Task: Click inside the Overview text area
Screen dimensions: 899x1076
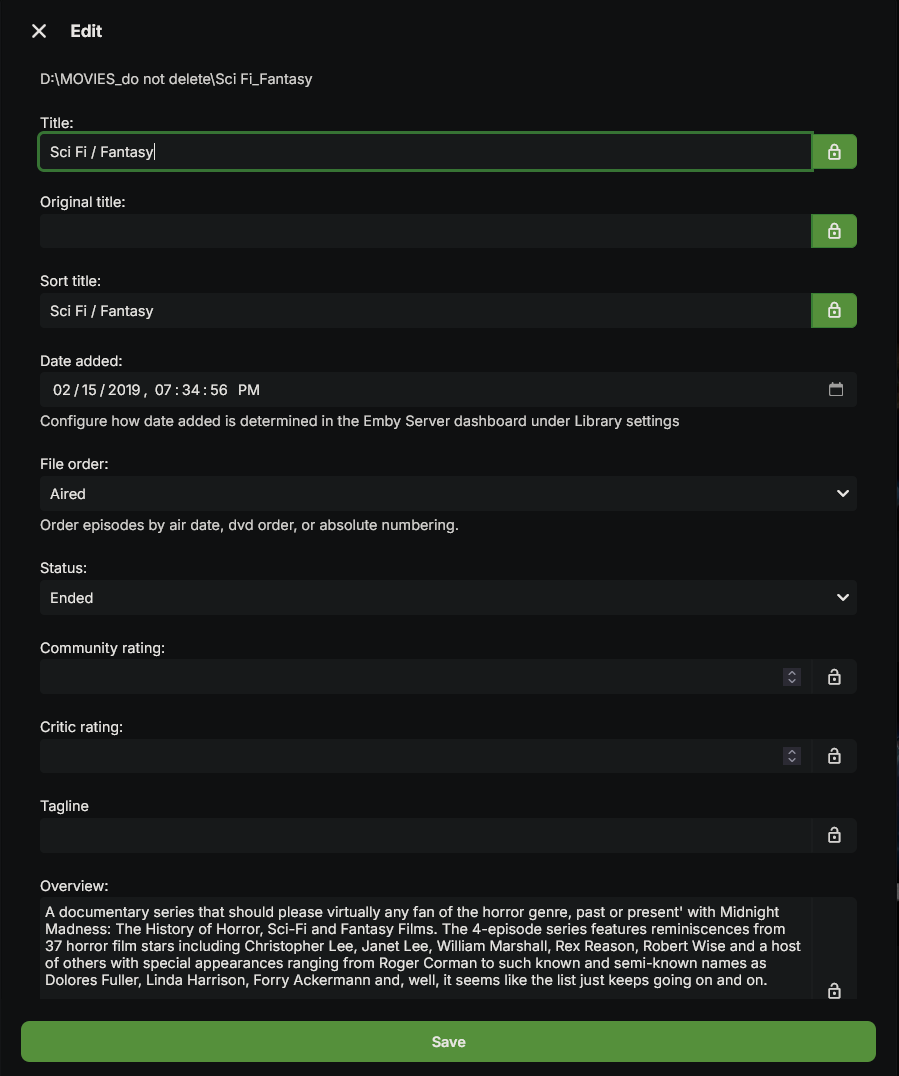Action: (x=425, y=946)
